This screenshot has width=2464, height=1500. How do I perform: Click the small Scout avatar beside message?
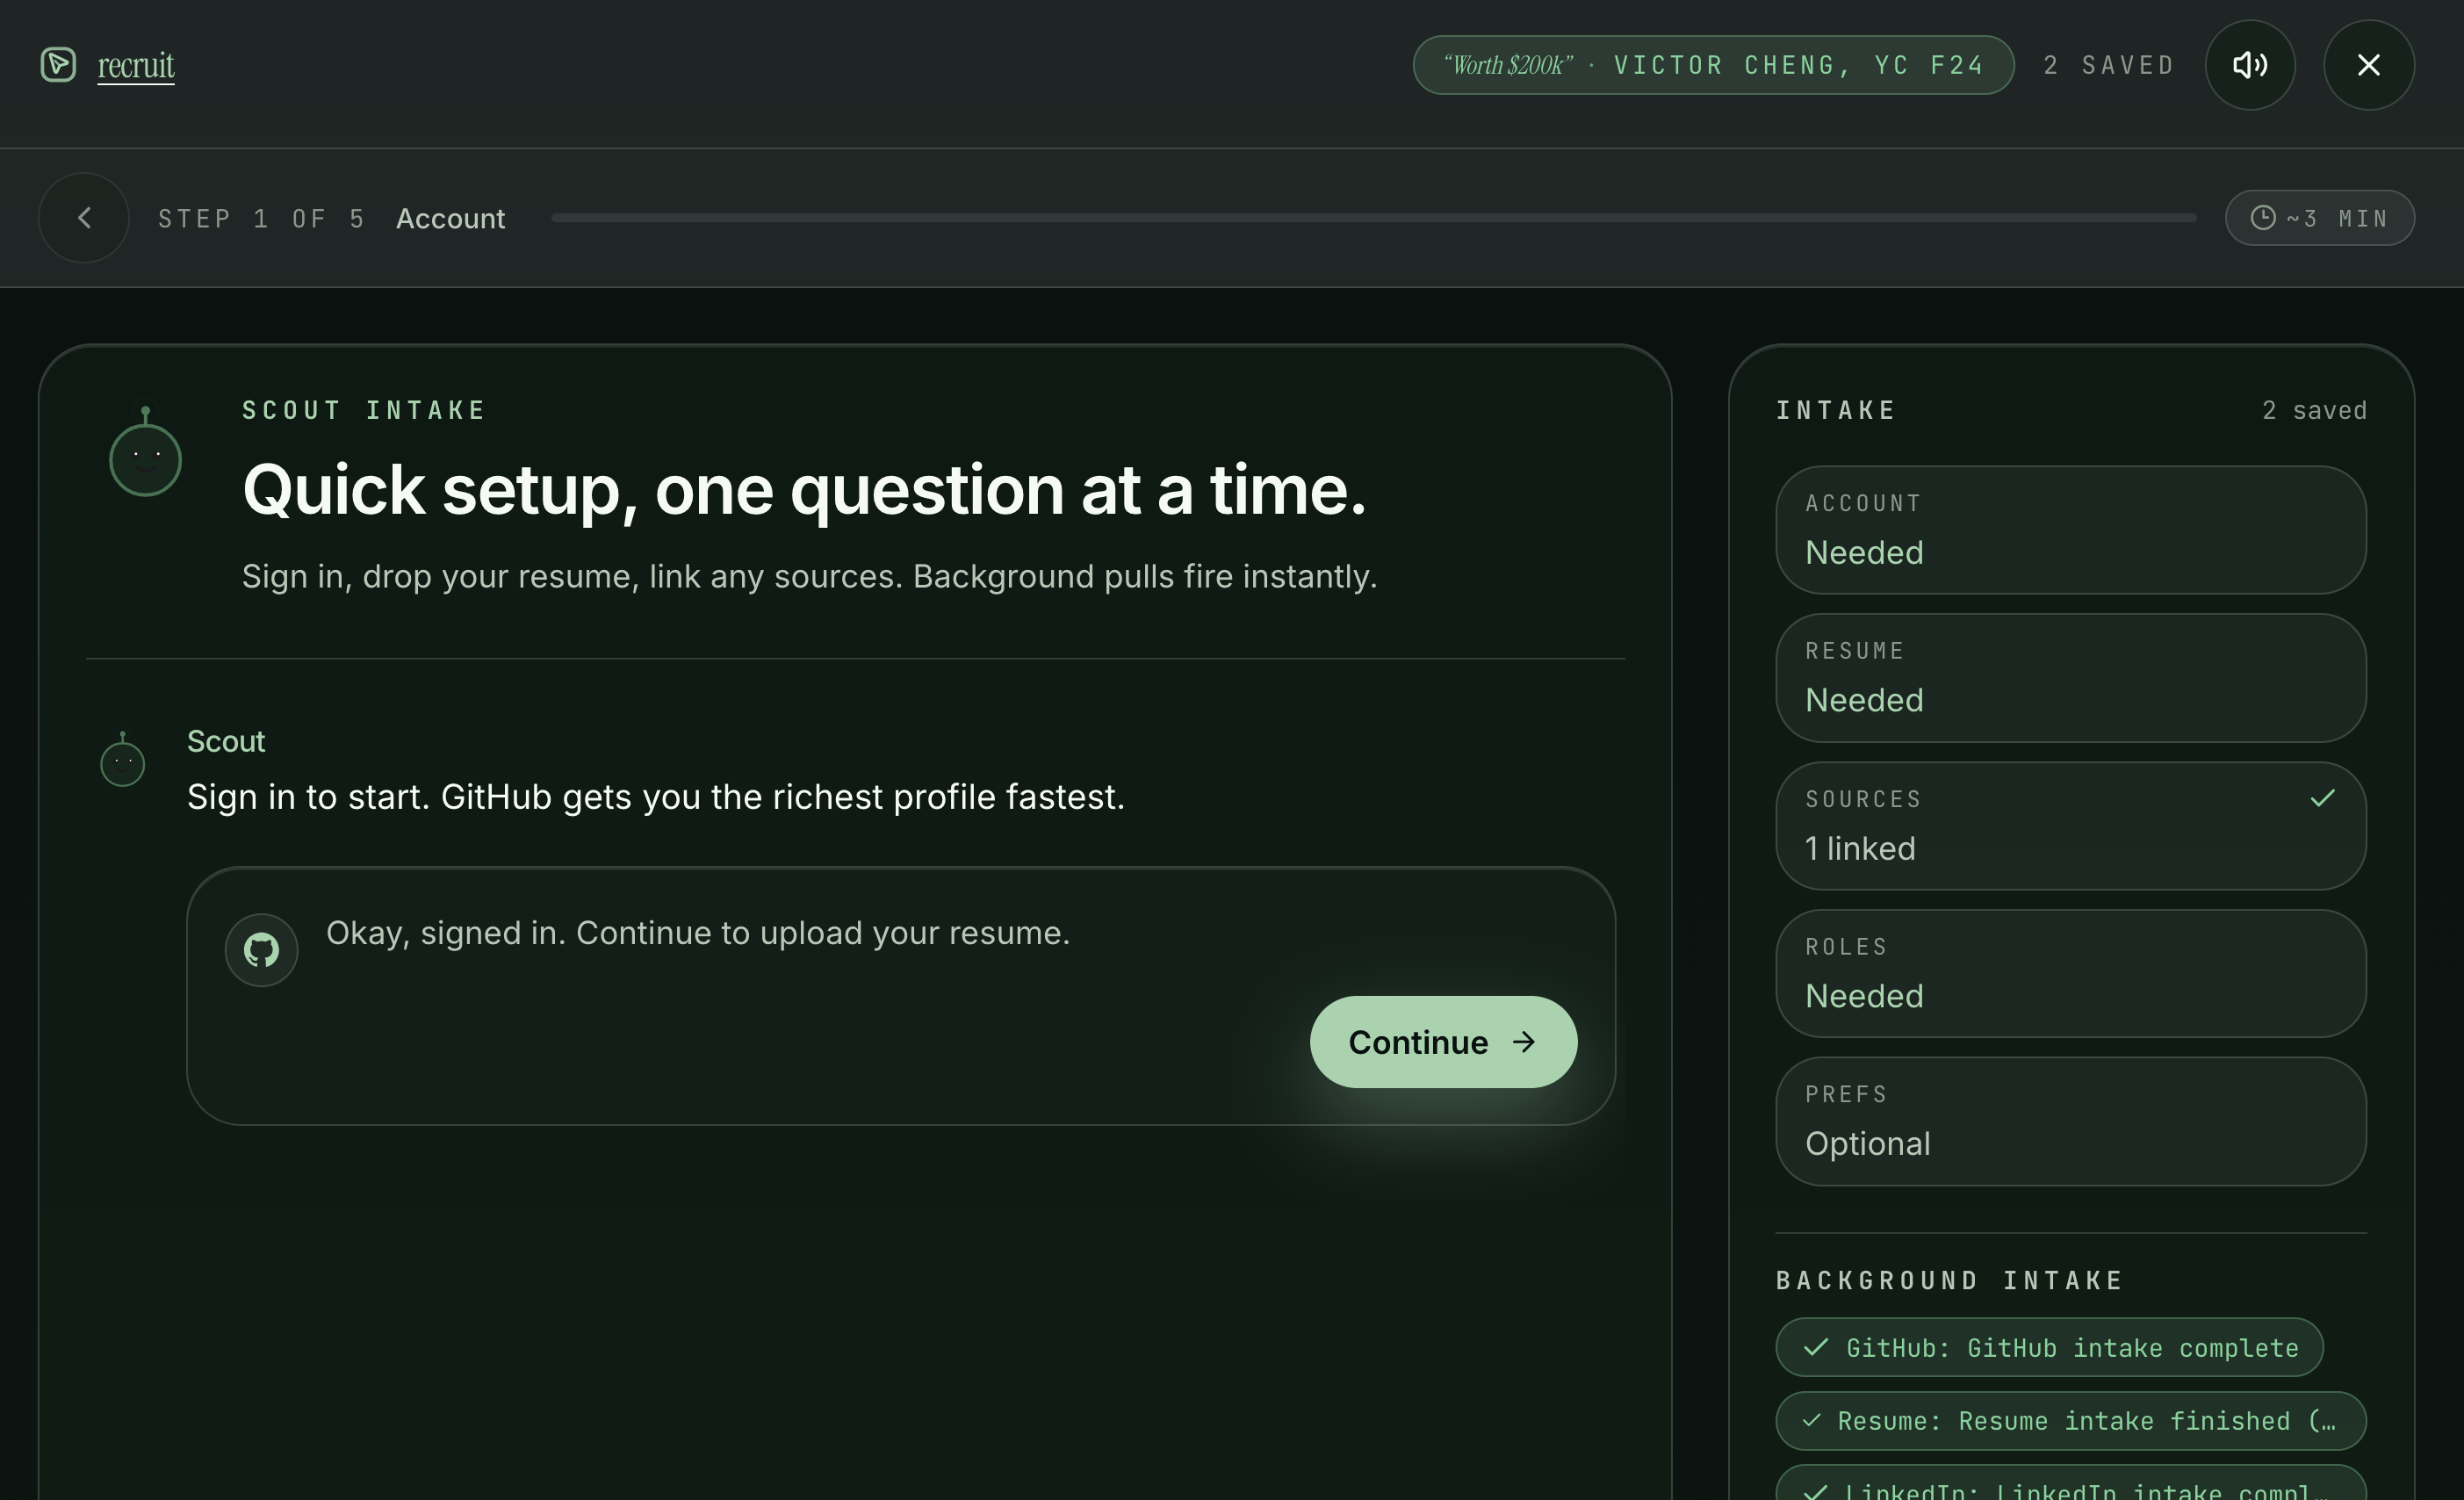click(122, 762)
